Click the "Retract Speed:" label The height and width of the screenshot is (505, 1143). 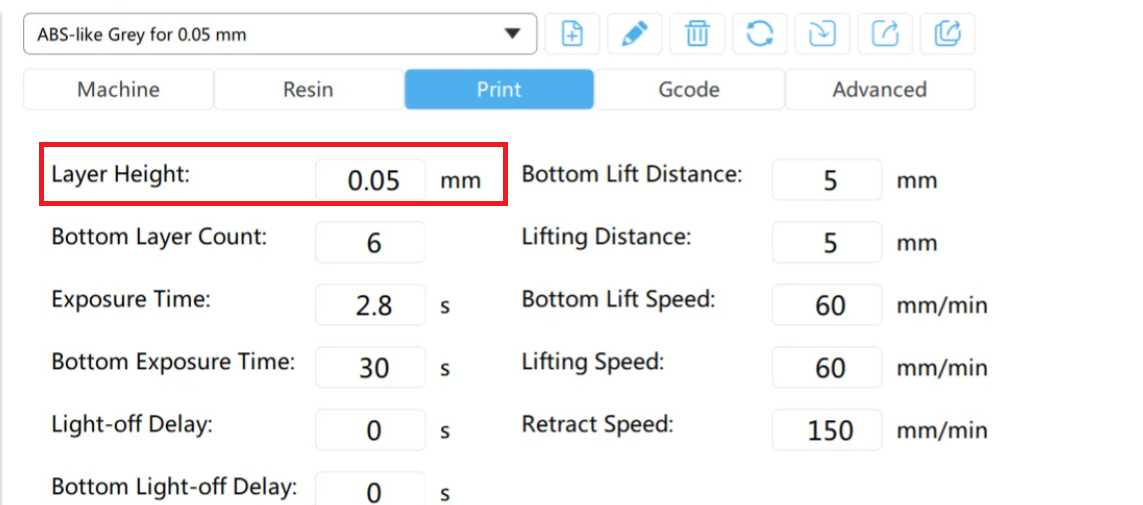[x=598, y=425]
